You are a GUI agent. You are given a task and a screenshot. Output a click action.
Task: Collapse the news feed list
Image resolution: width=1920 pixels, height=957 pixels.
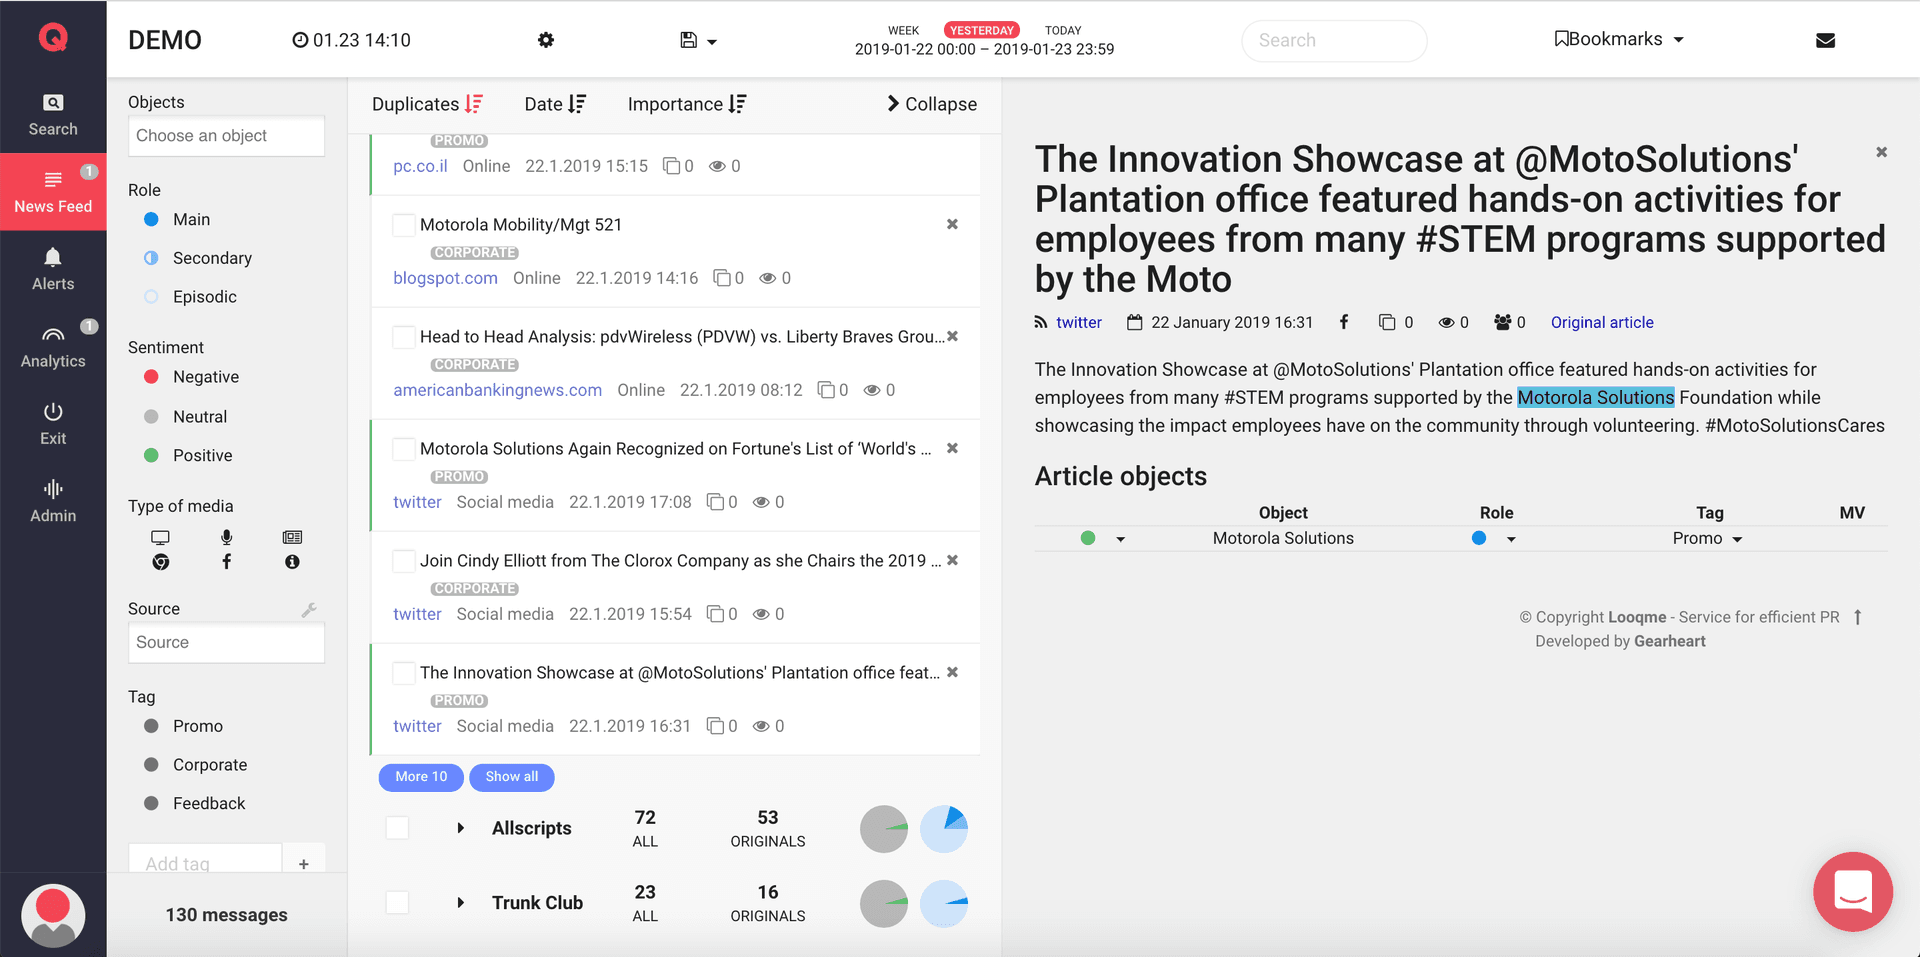pyautogui.click(x=931, y=104)
